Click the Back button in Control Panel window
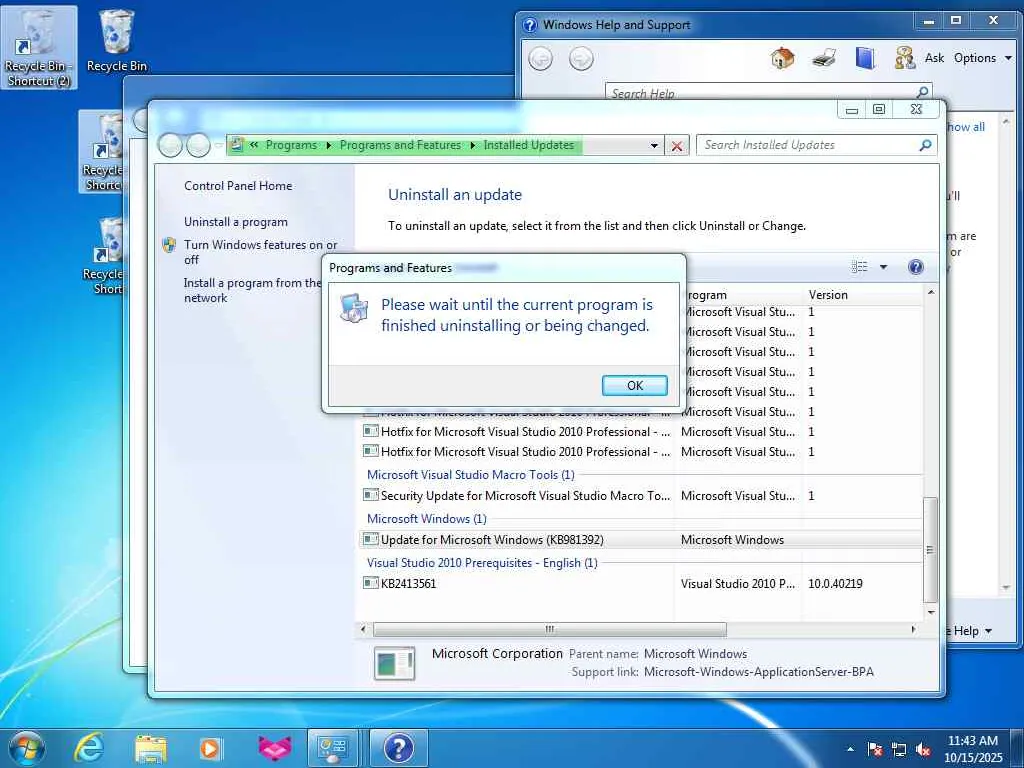Screen dimensions: 1024x768 tap(170, 145)
